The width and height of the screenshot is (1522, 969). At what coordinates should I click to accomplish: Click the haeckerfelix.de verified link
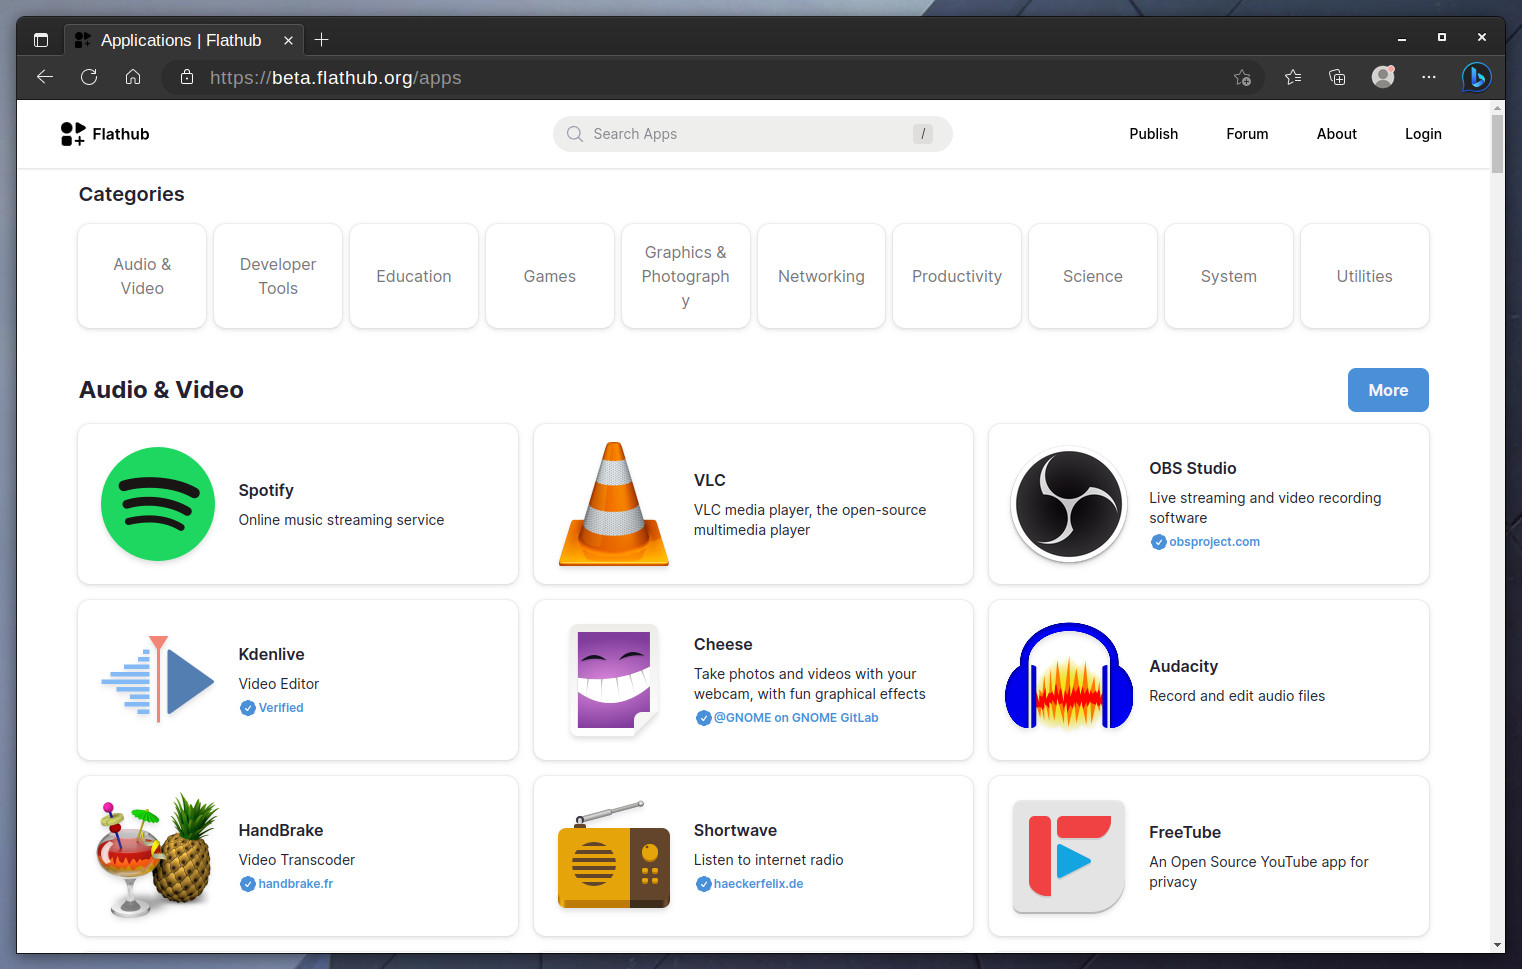tap(758, 884)
